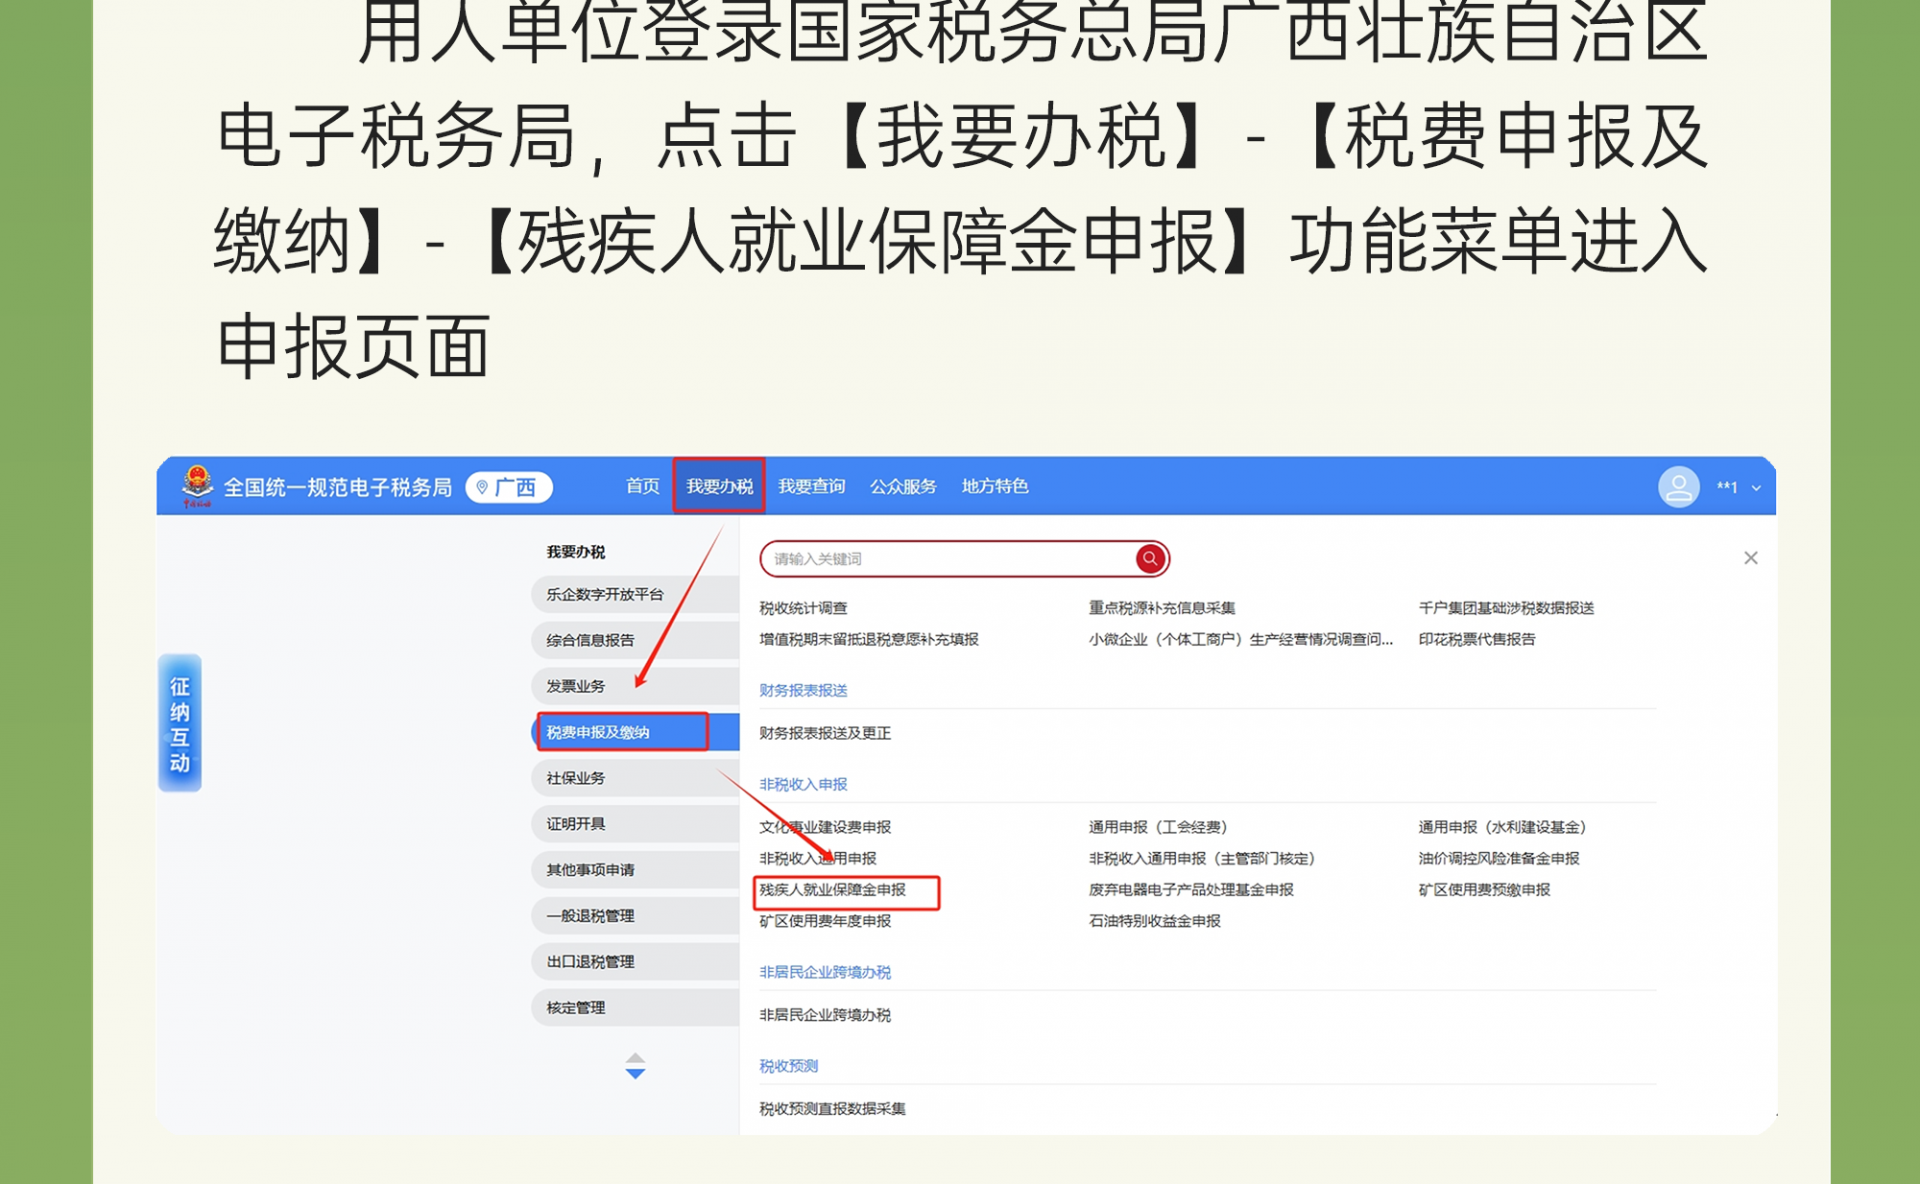Select 发票业务 in the sidebar

click(575, 685)
